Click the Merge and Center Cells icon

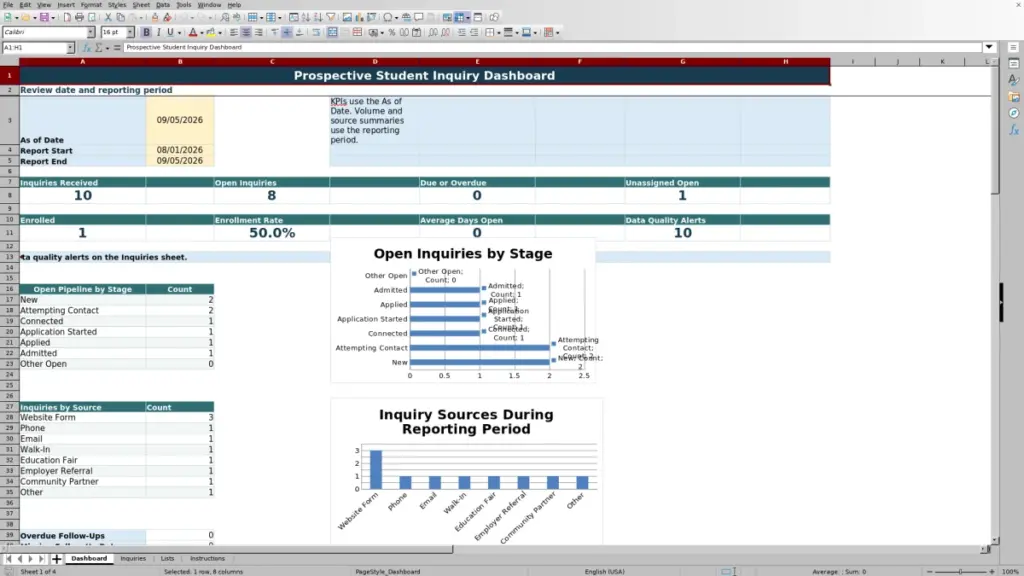332,32
